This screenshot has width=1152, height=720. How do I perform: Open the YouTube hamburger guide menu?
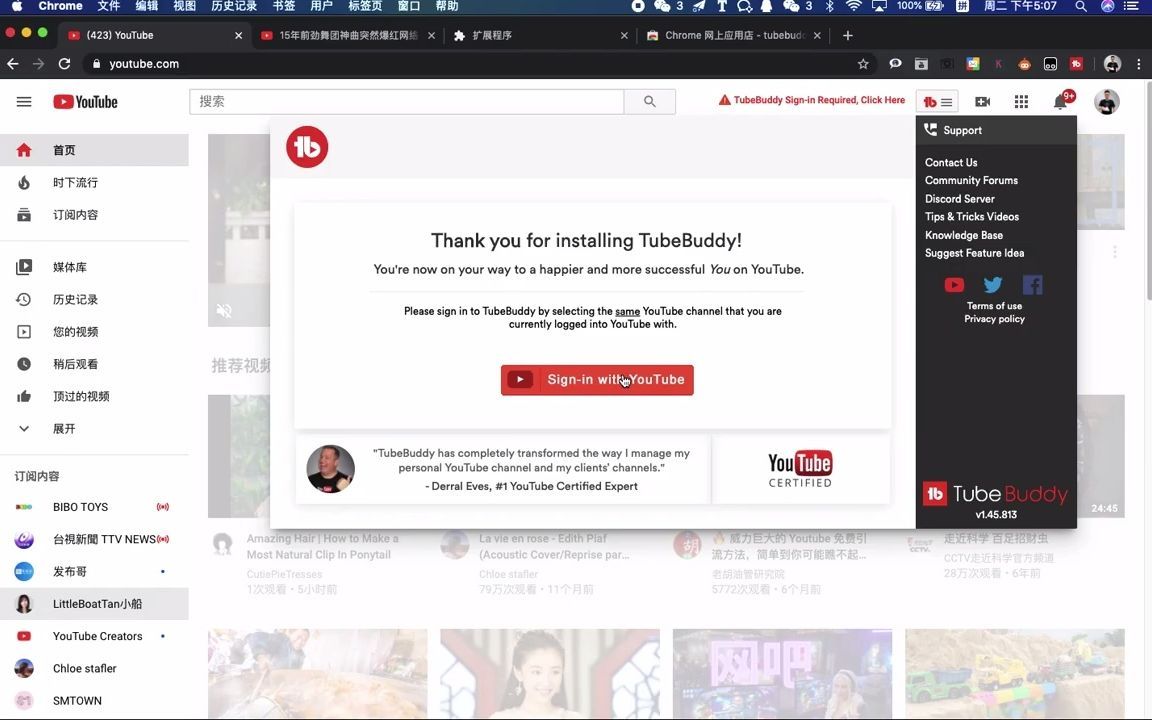(x=24, y=101)
